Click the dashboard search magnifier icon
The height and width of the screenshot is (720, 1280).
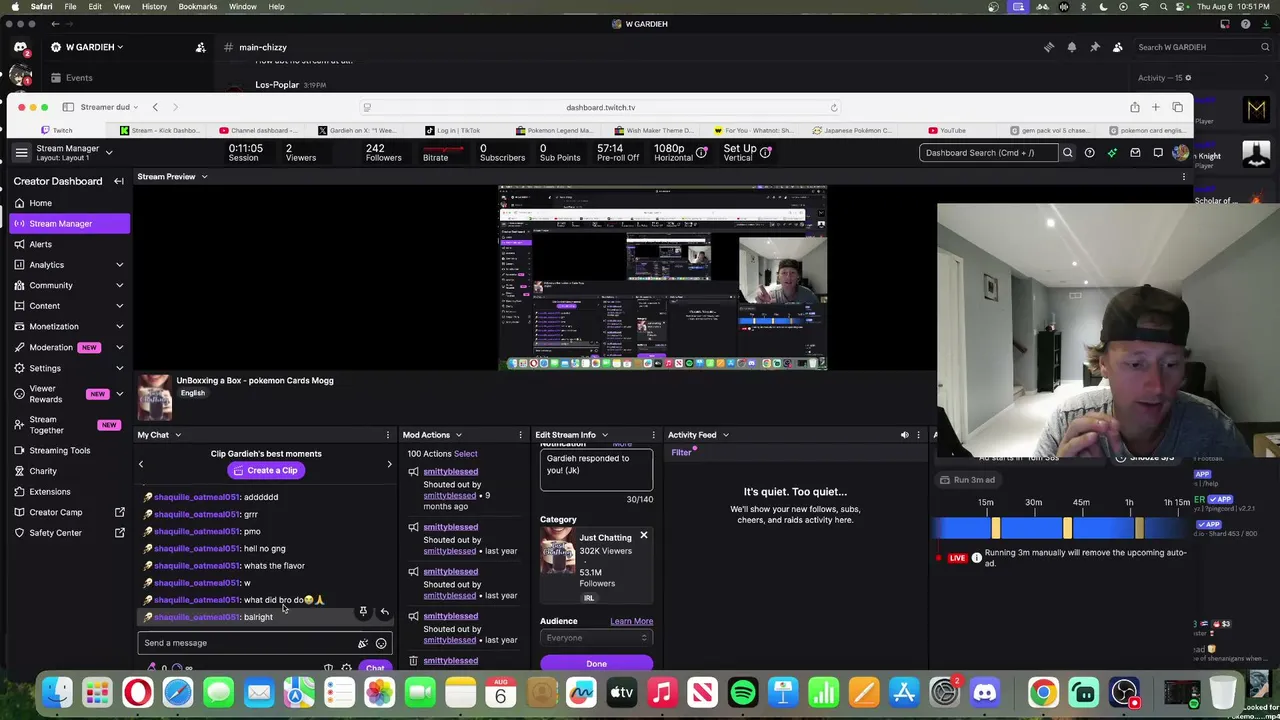pos(1067,153)
